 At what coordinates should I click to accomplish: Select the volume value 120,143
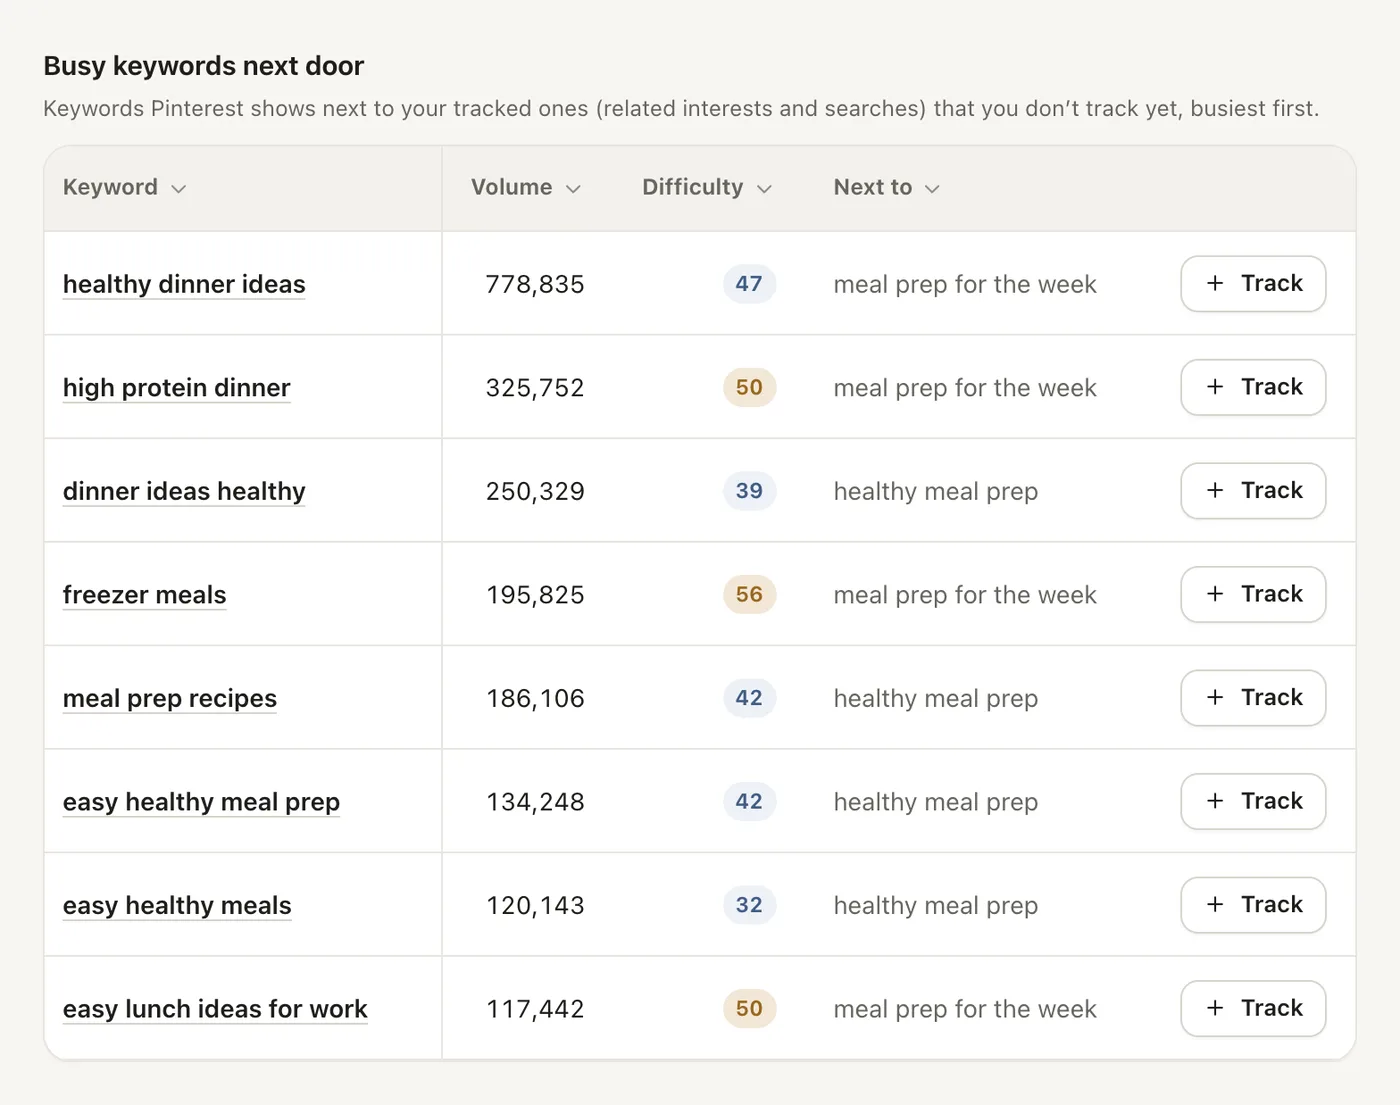[x=535, y=906]
